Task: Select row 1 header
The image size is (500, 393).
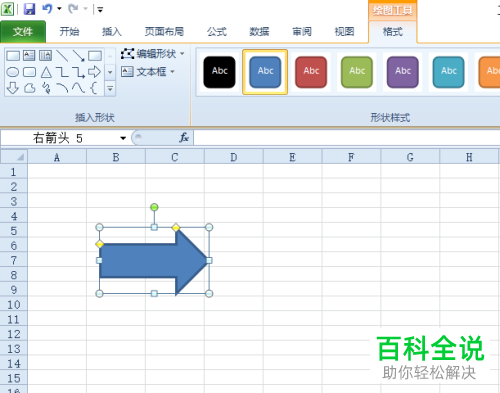Action: pyautogui.click(x=14, y=172)
